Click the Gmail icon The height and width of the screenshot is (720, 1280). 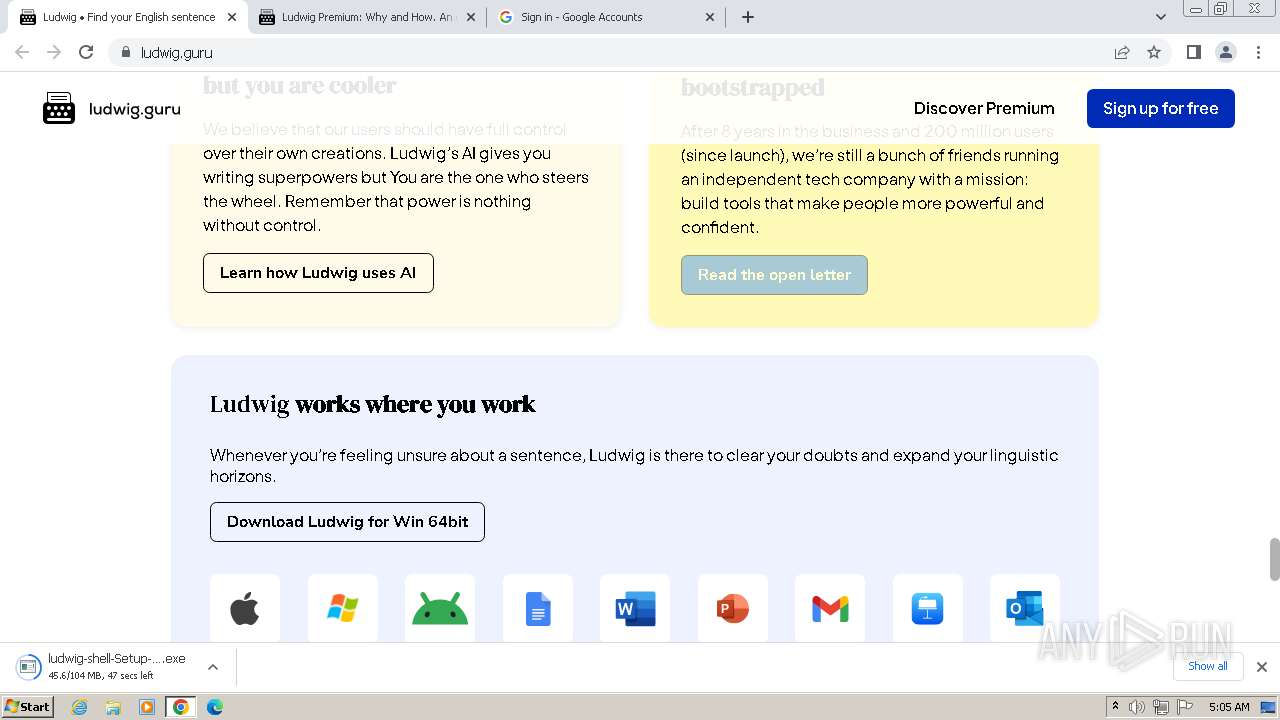coord(830,608)
